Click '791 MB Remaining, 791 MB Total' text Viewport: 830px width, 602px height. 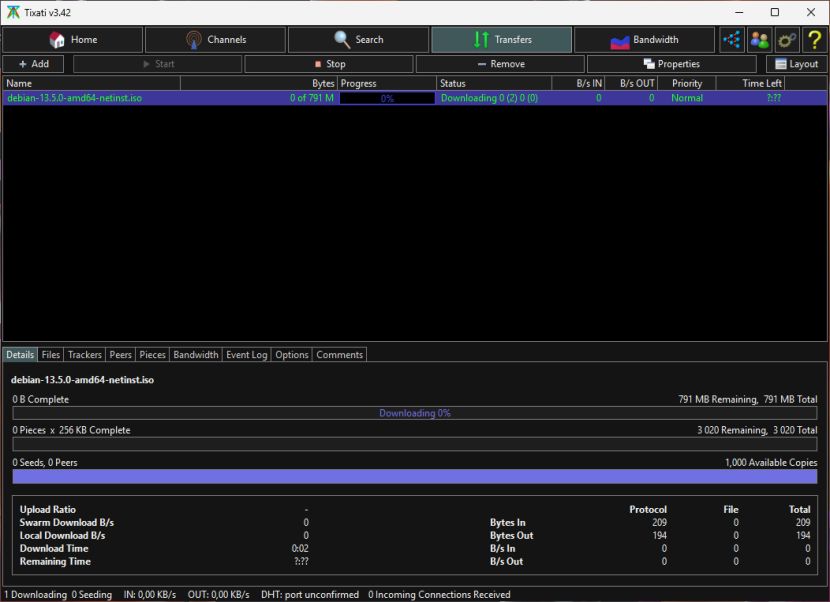click(747, 399)
